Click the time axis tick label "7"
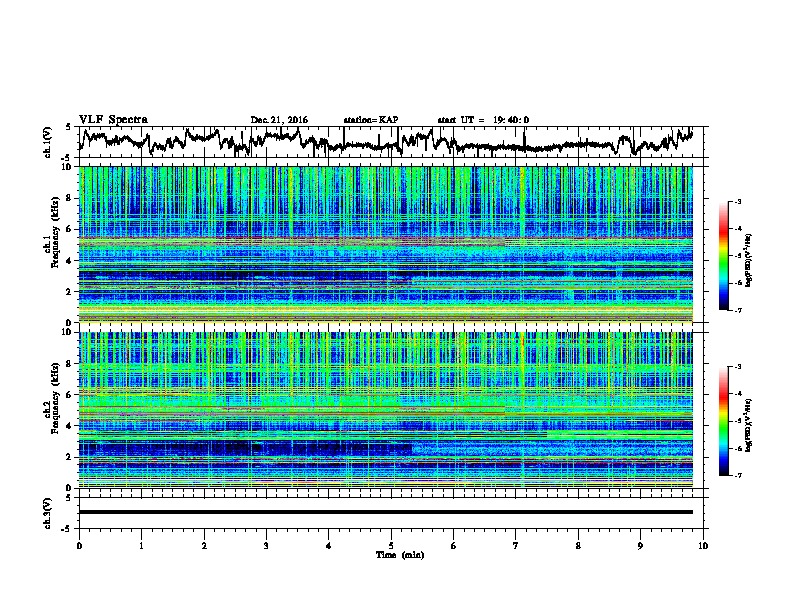This screenshot has height=612, width=792. coord(516,545)
